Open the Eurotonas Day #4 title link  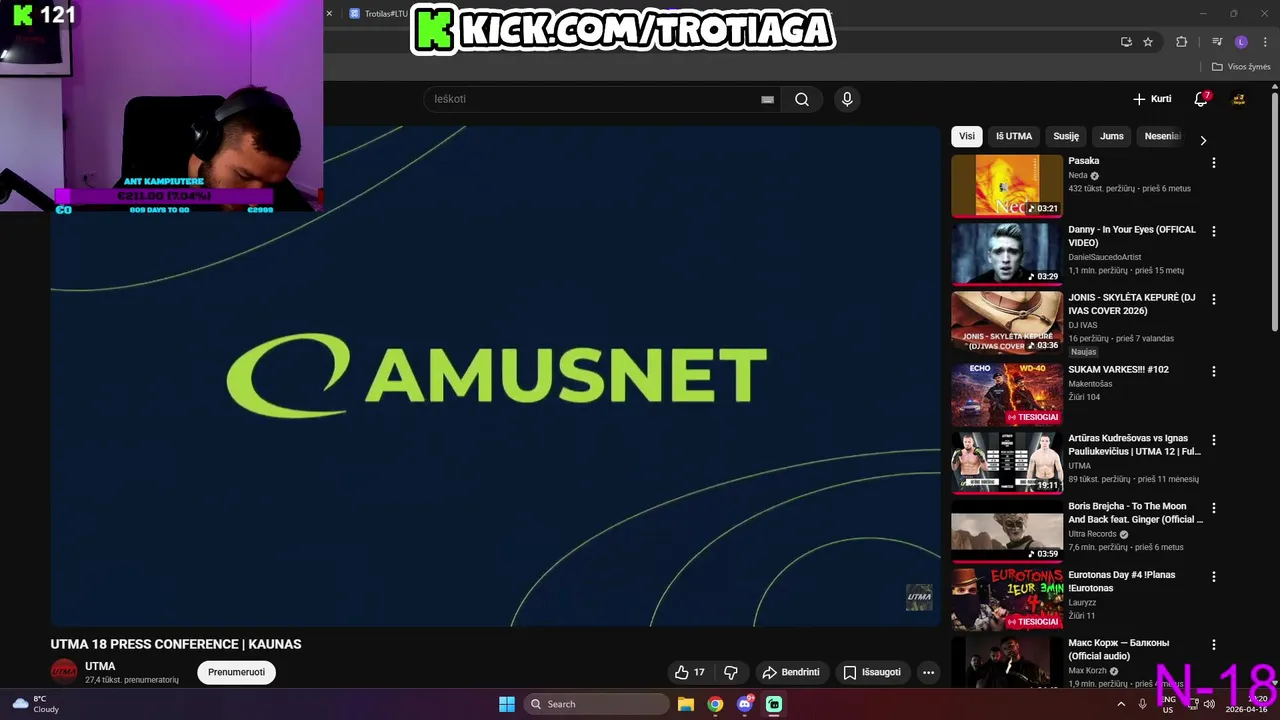click(1121, 581)
